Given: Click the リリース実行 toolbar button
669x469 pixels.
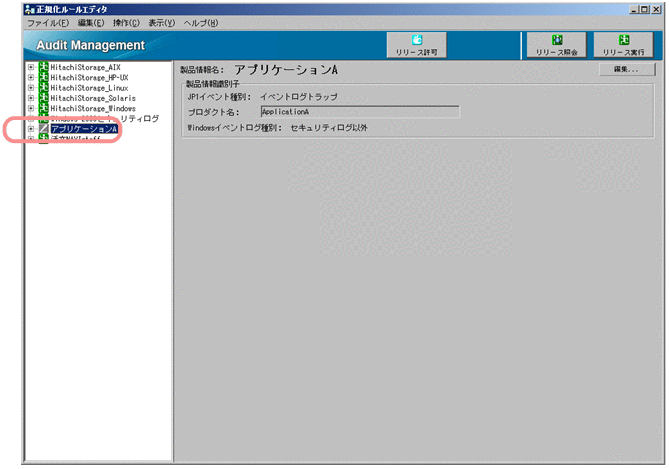Looking at the screenshot, I should (x=623, y=45).
